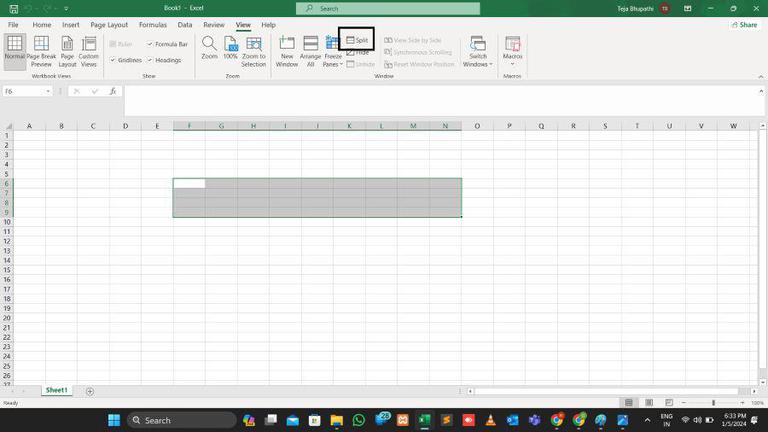Switch to the Data tab

click(x=185, y=24)
